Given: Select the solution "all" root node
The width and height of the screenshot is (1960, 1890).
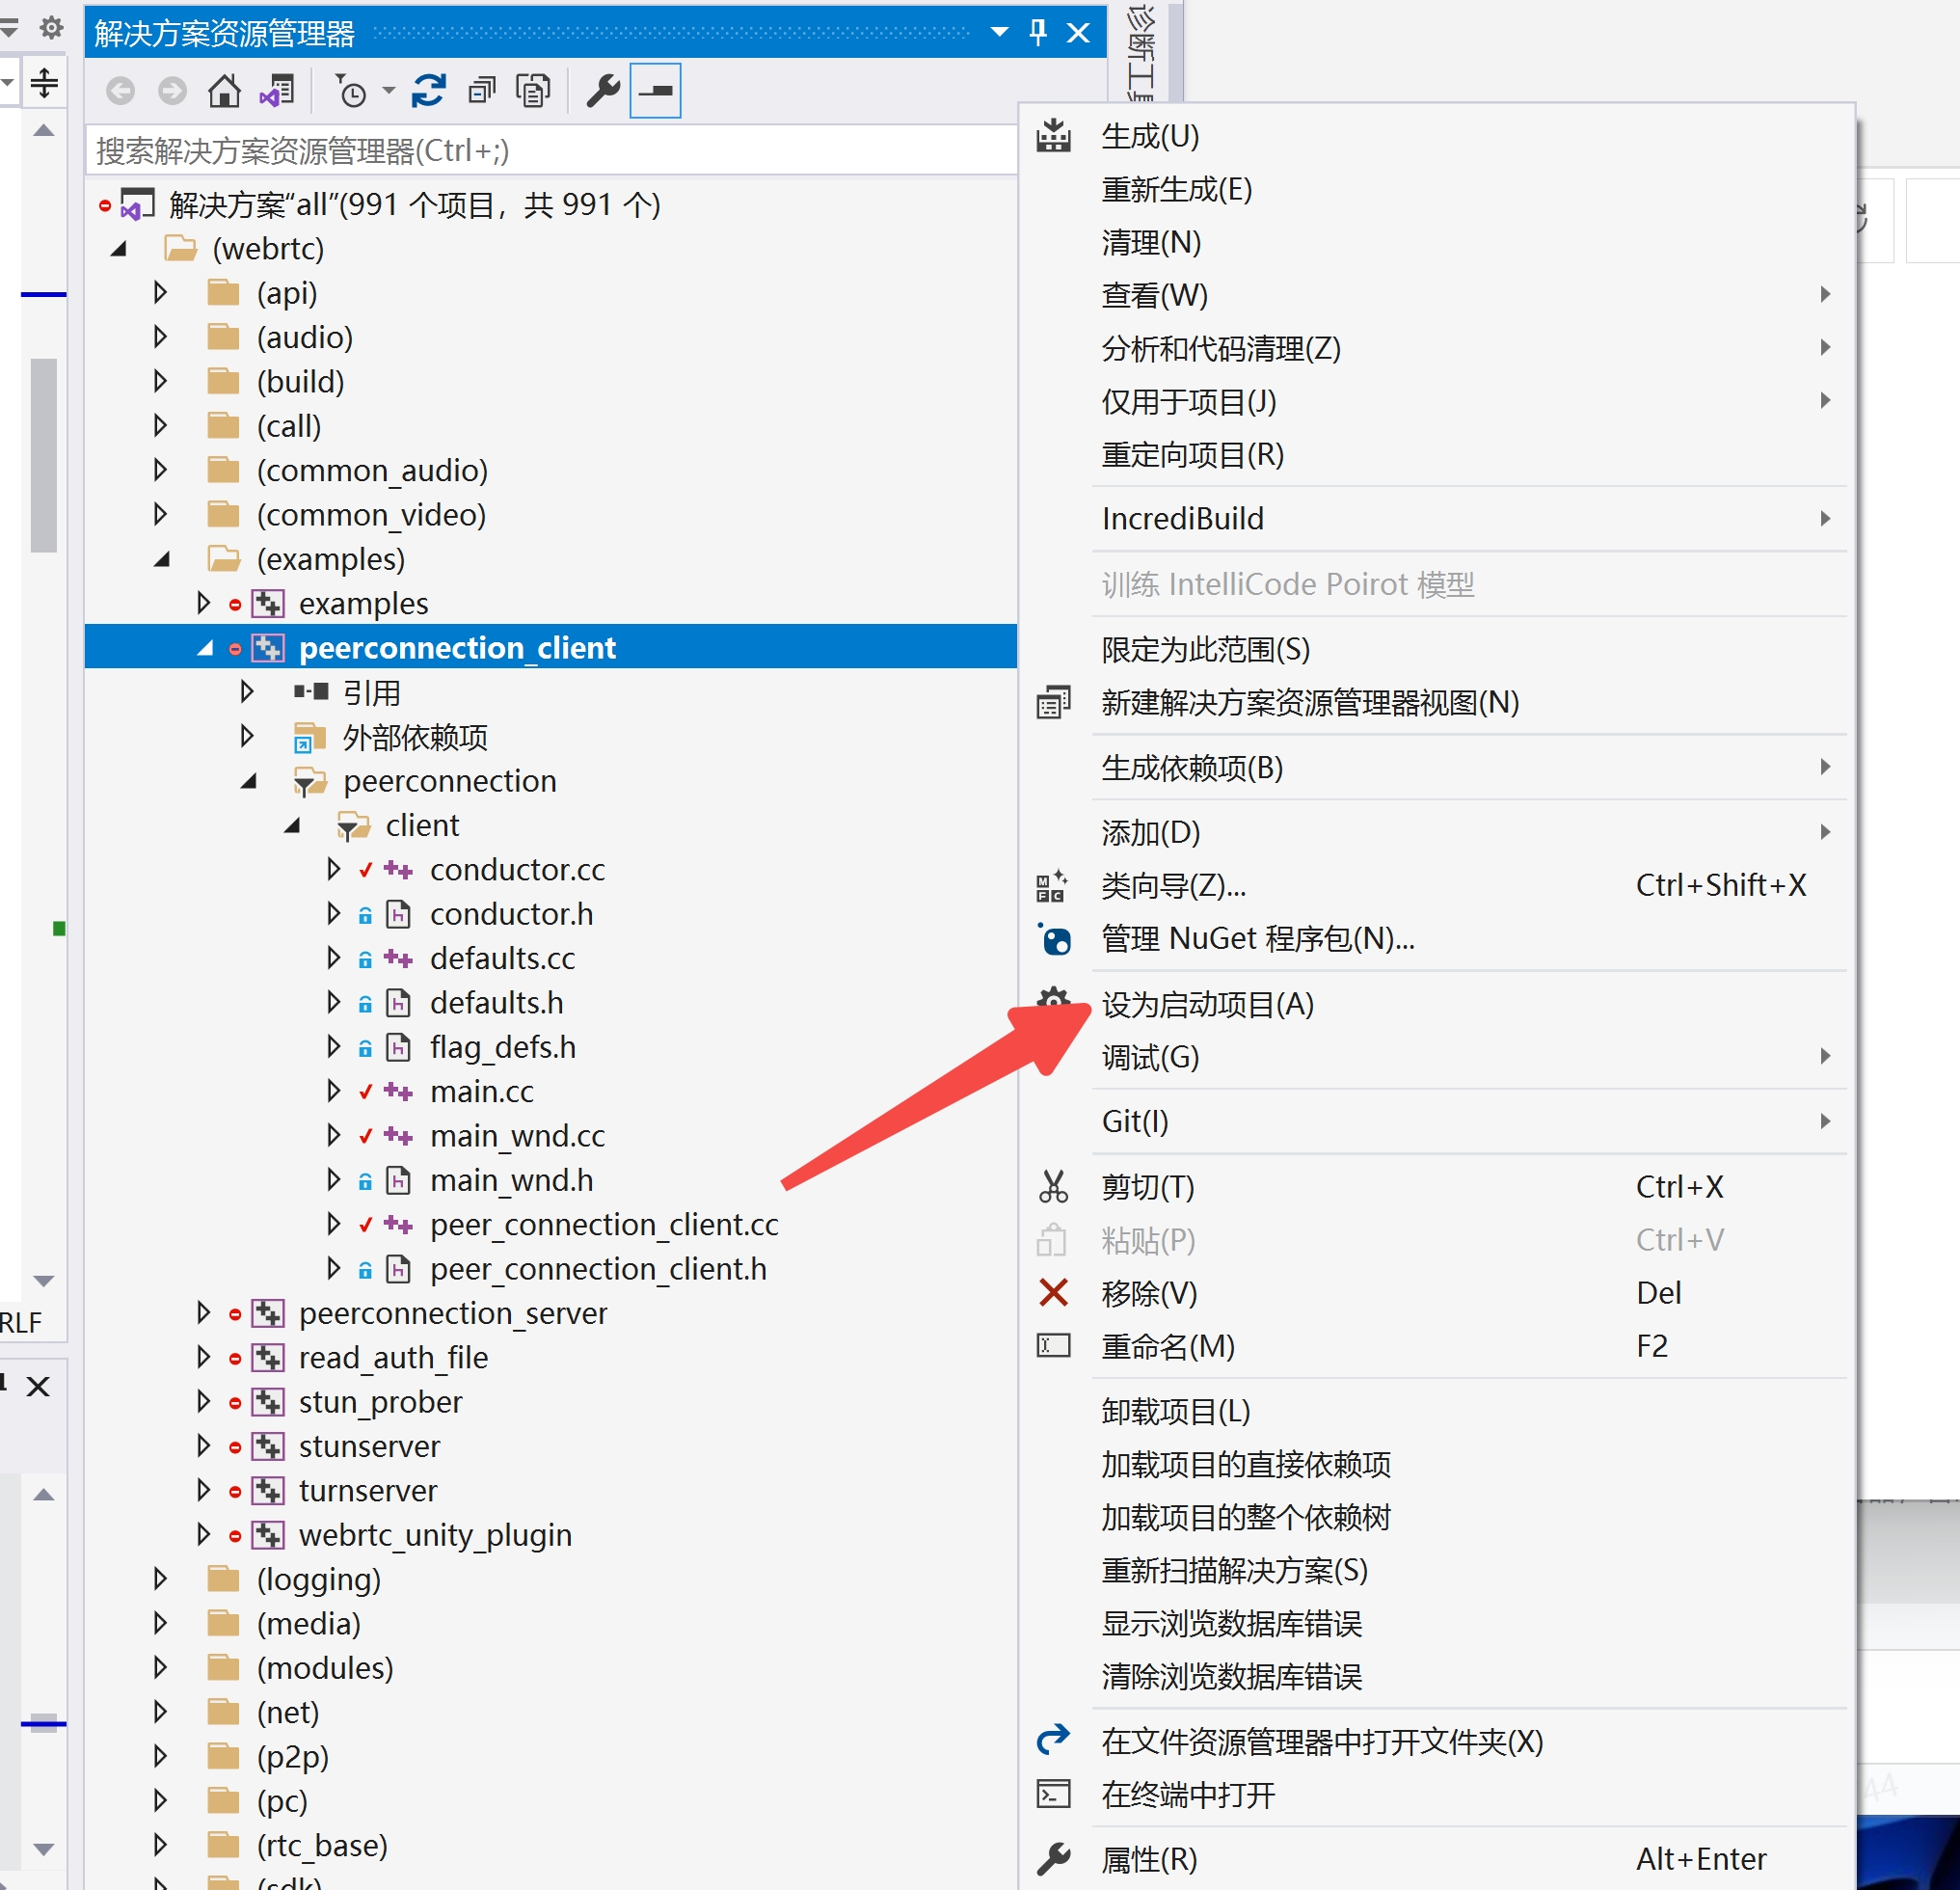Looking at the screenshot, I should click(414, 205).
